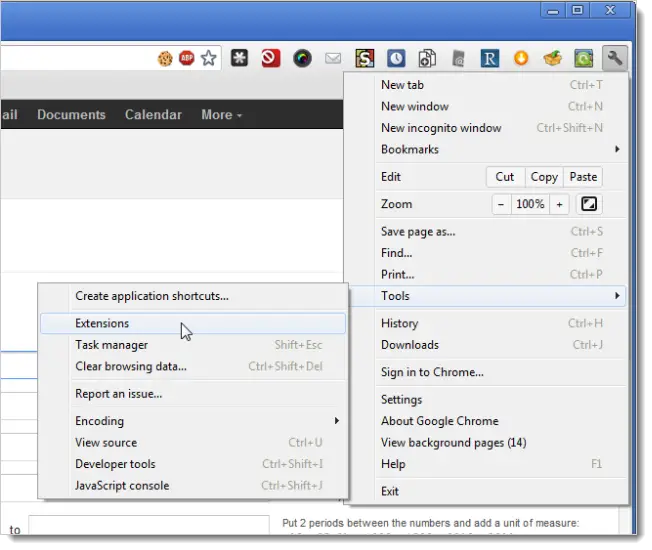Click the gray envelope mail extension icon
Screen dimensions: 652x550
[x=333, y=59]
